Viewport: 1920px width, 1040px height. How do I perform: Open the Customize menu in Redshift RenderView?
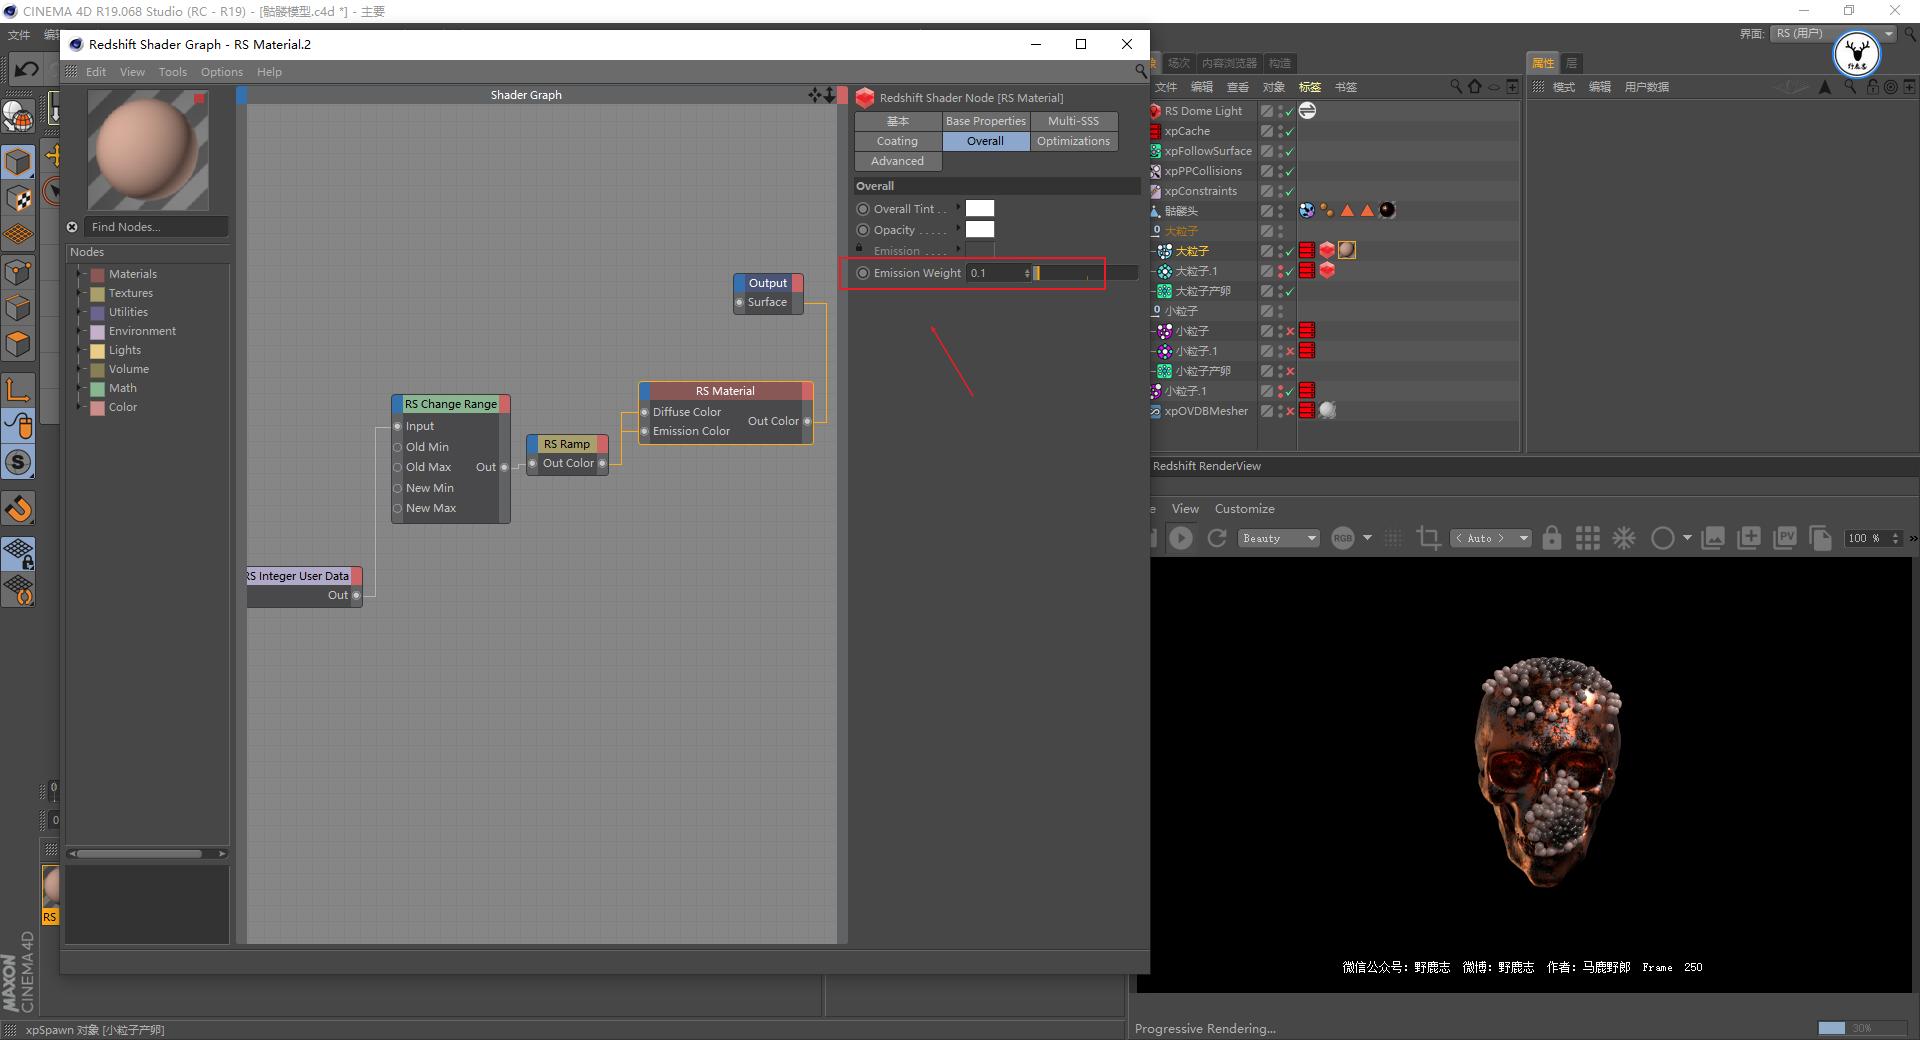1244,508
